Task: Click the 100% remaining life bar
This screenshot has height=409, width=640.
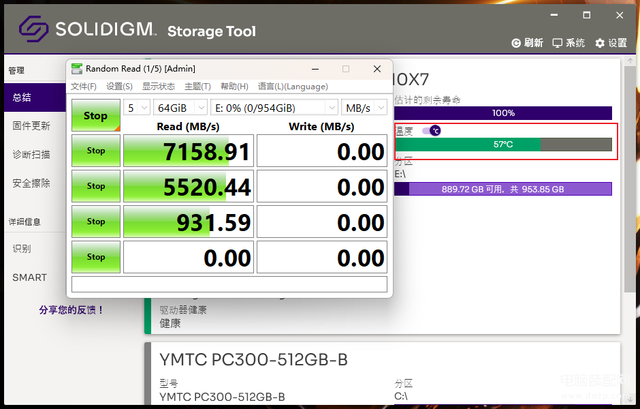Action: click(x=503, y=113)
